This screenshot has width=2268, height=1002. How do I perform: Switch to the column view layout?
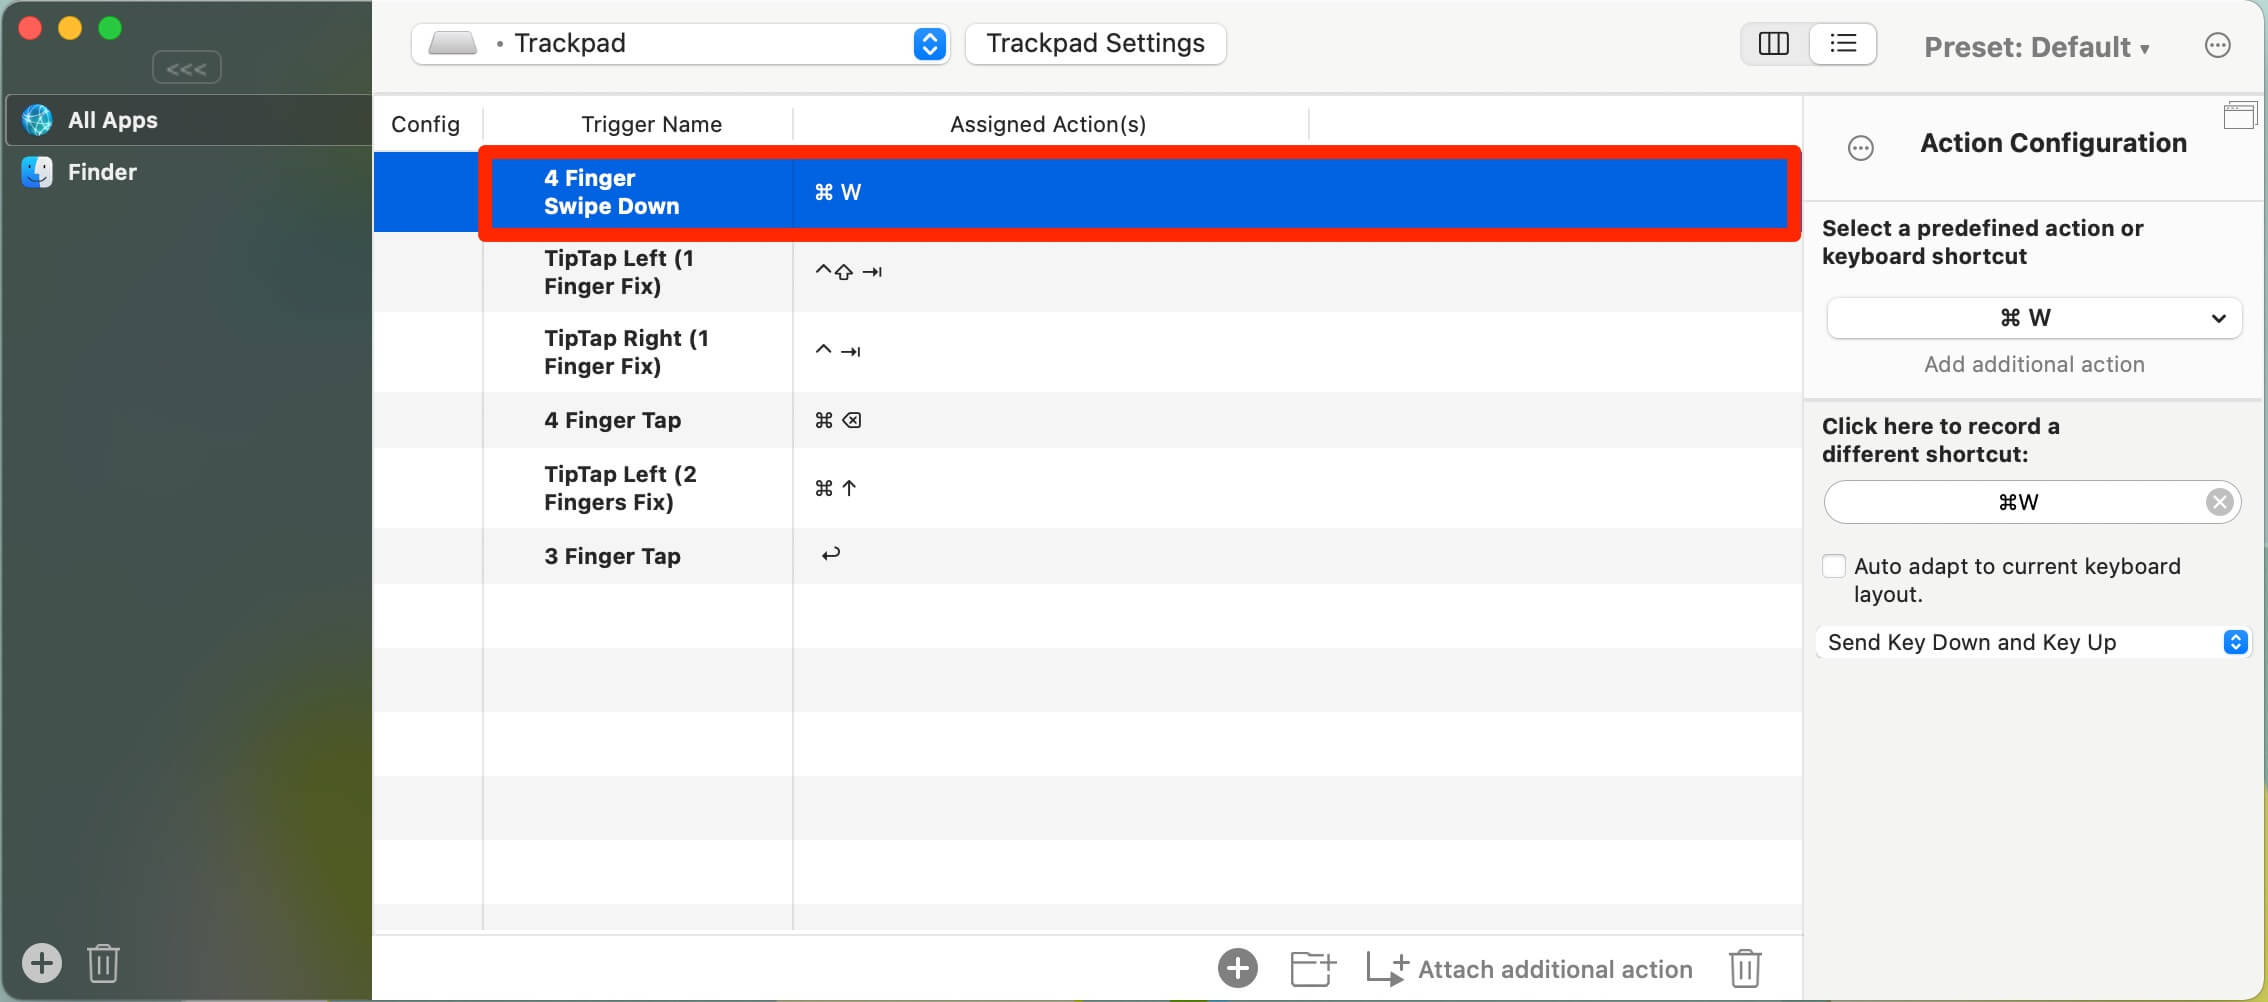point(1774,44)
